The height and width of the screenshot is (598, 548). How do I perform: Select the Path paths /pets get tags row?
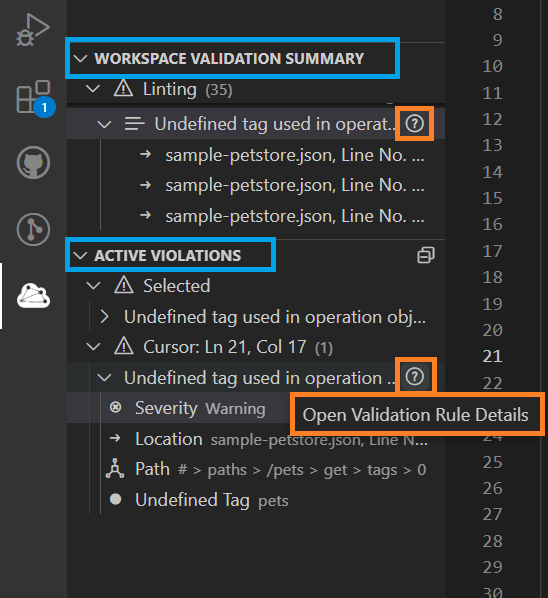[x=266, y=469]
